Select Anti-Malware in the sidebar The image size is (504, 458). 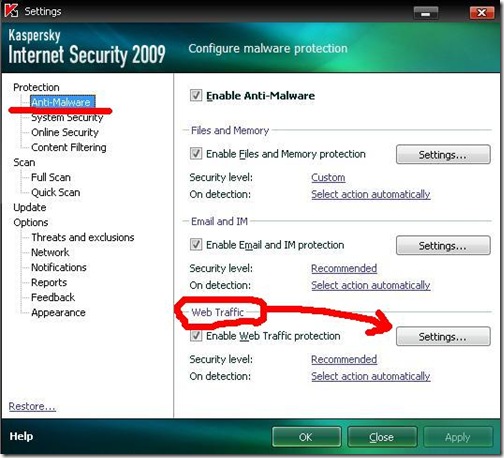(x=62, y=102)
